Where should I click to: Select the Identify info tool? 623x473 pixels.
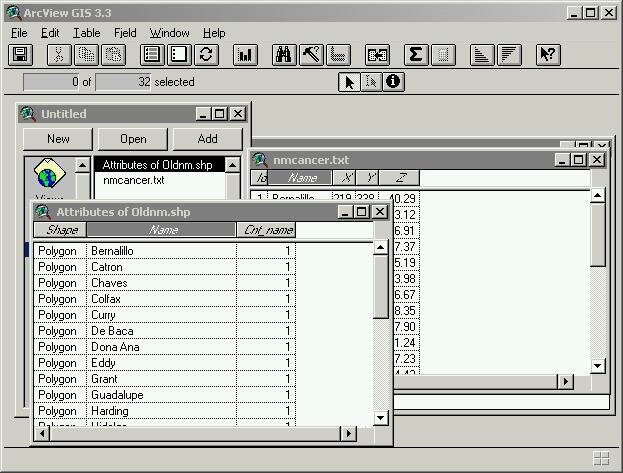click(x=393, y=82)
